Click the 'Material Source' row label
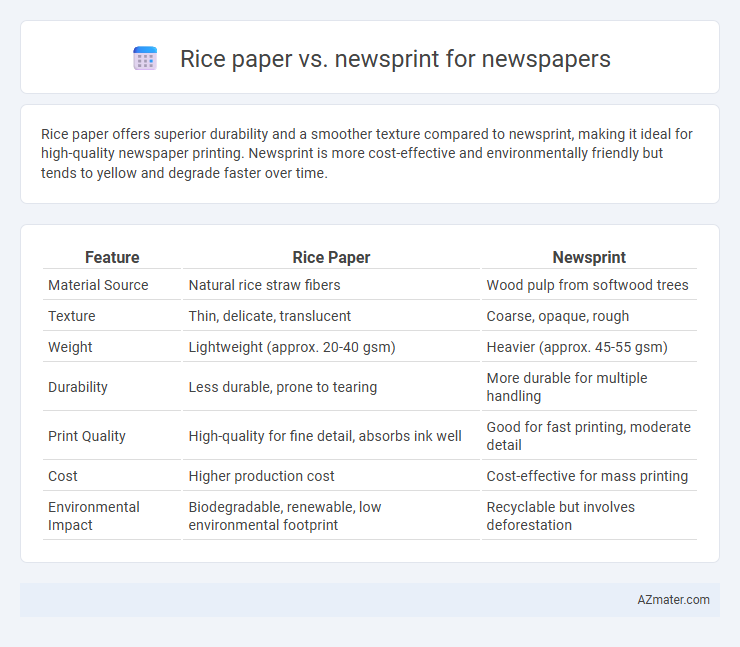The height and width of the screenshot is (647, 740). coord(98,285)
